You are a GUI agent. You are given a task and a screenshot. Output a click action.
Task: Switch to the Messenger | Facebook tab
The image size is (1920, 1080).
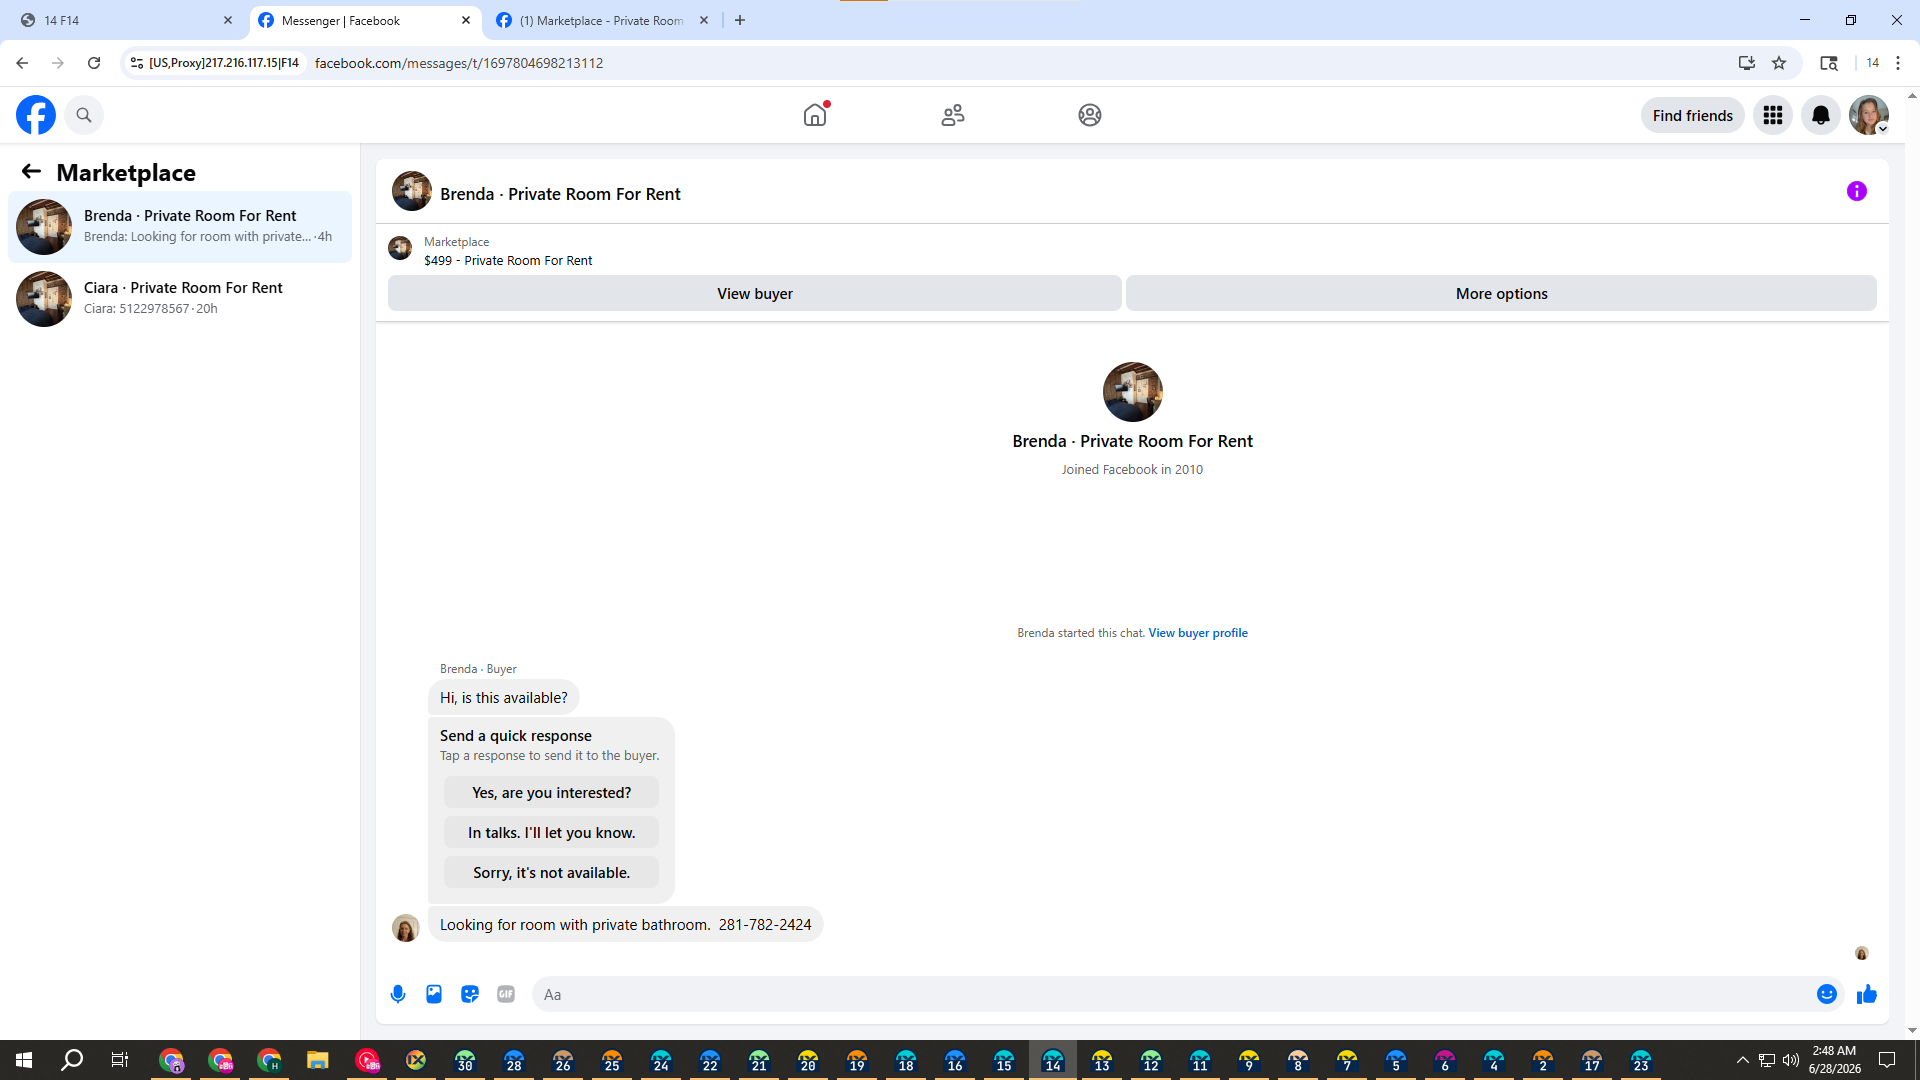click(364, 20)
